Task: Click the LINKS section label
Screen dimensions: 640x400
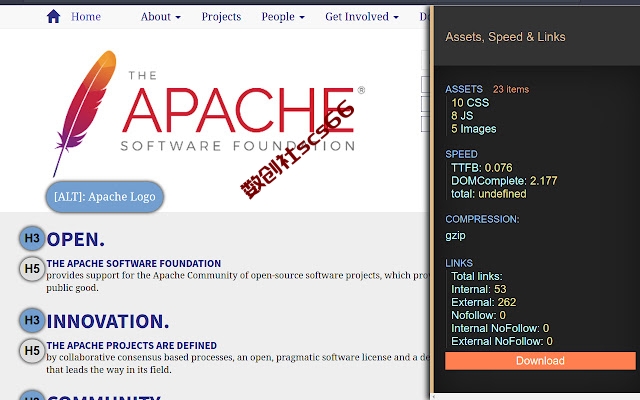Action: [x=459, y=263]
